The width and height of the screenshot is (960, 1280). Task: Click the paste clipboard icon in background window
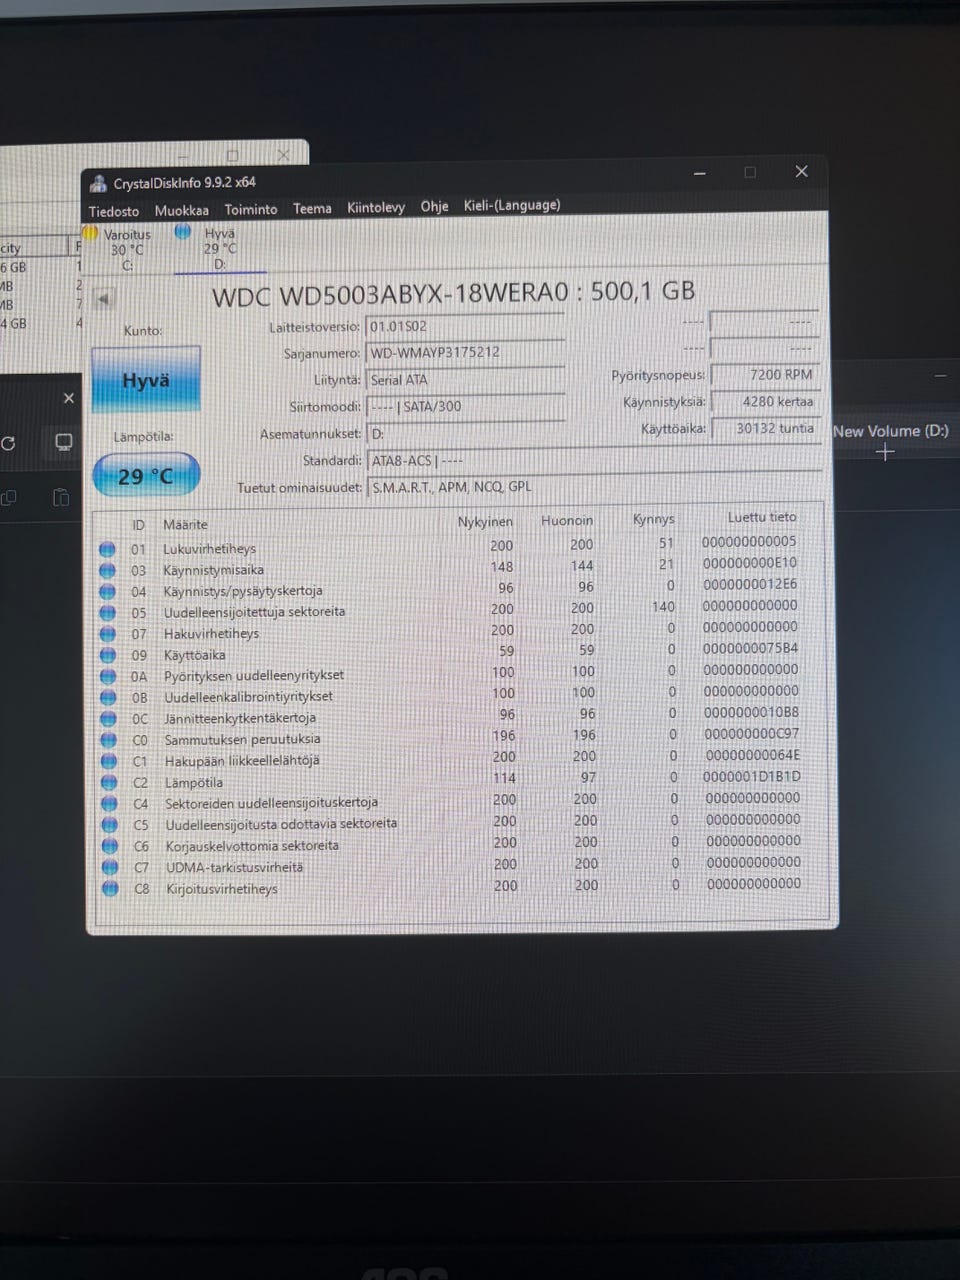tap(60, 497)
